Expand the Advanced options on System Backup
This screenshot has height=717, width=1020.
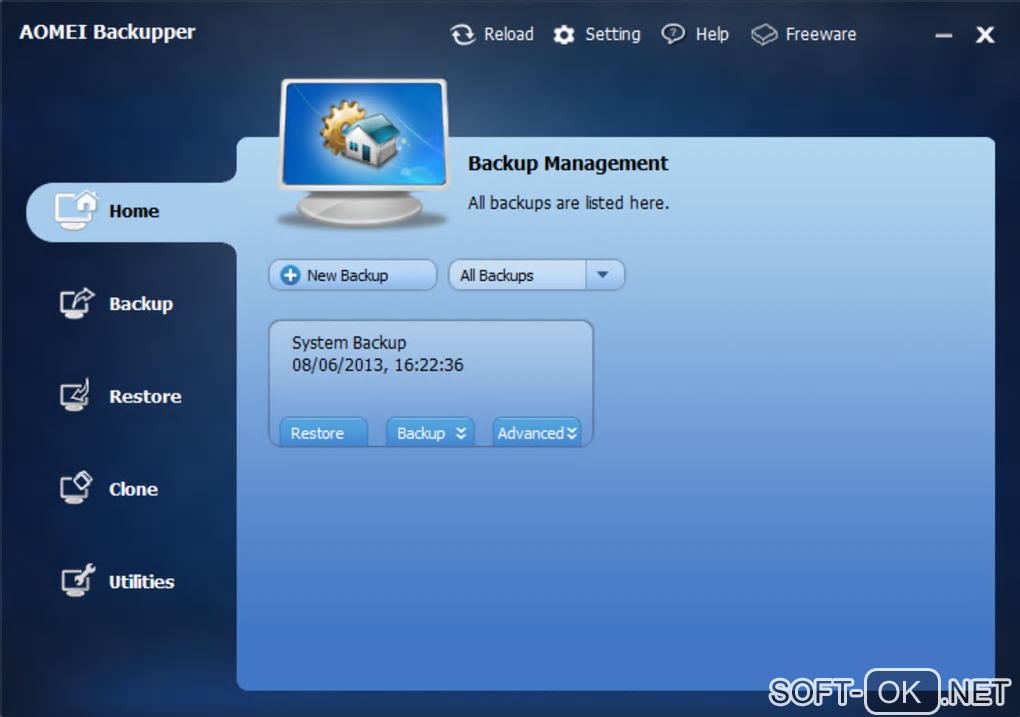tap(537, 433)
